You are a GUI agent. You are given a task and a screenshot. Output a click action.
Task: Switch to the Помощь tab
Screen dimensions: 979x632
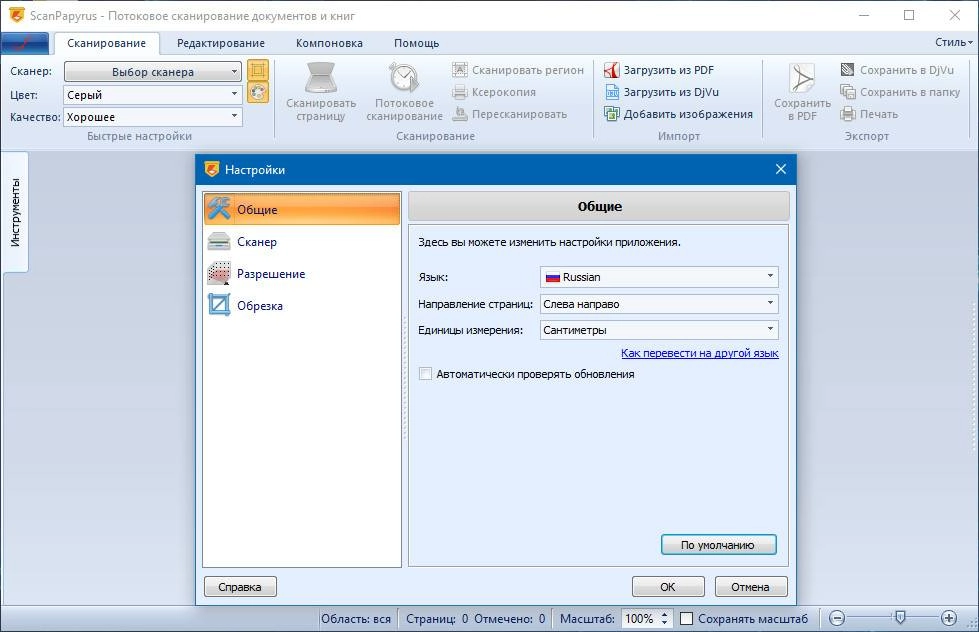pyautogui.click(x=416, y=43)
